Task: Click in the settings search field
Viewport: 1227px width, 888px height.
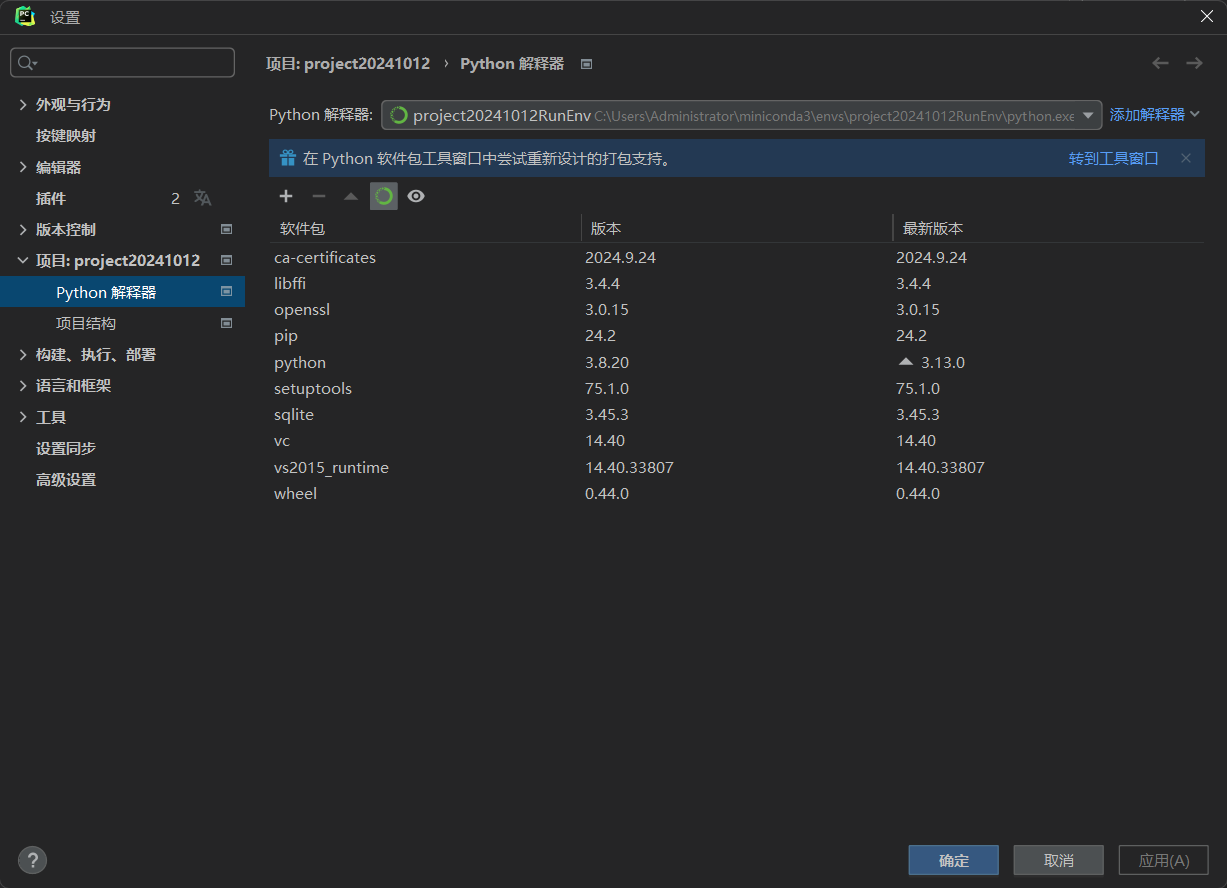Action: click(122, 63)
